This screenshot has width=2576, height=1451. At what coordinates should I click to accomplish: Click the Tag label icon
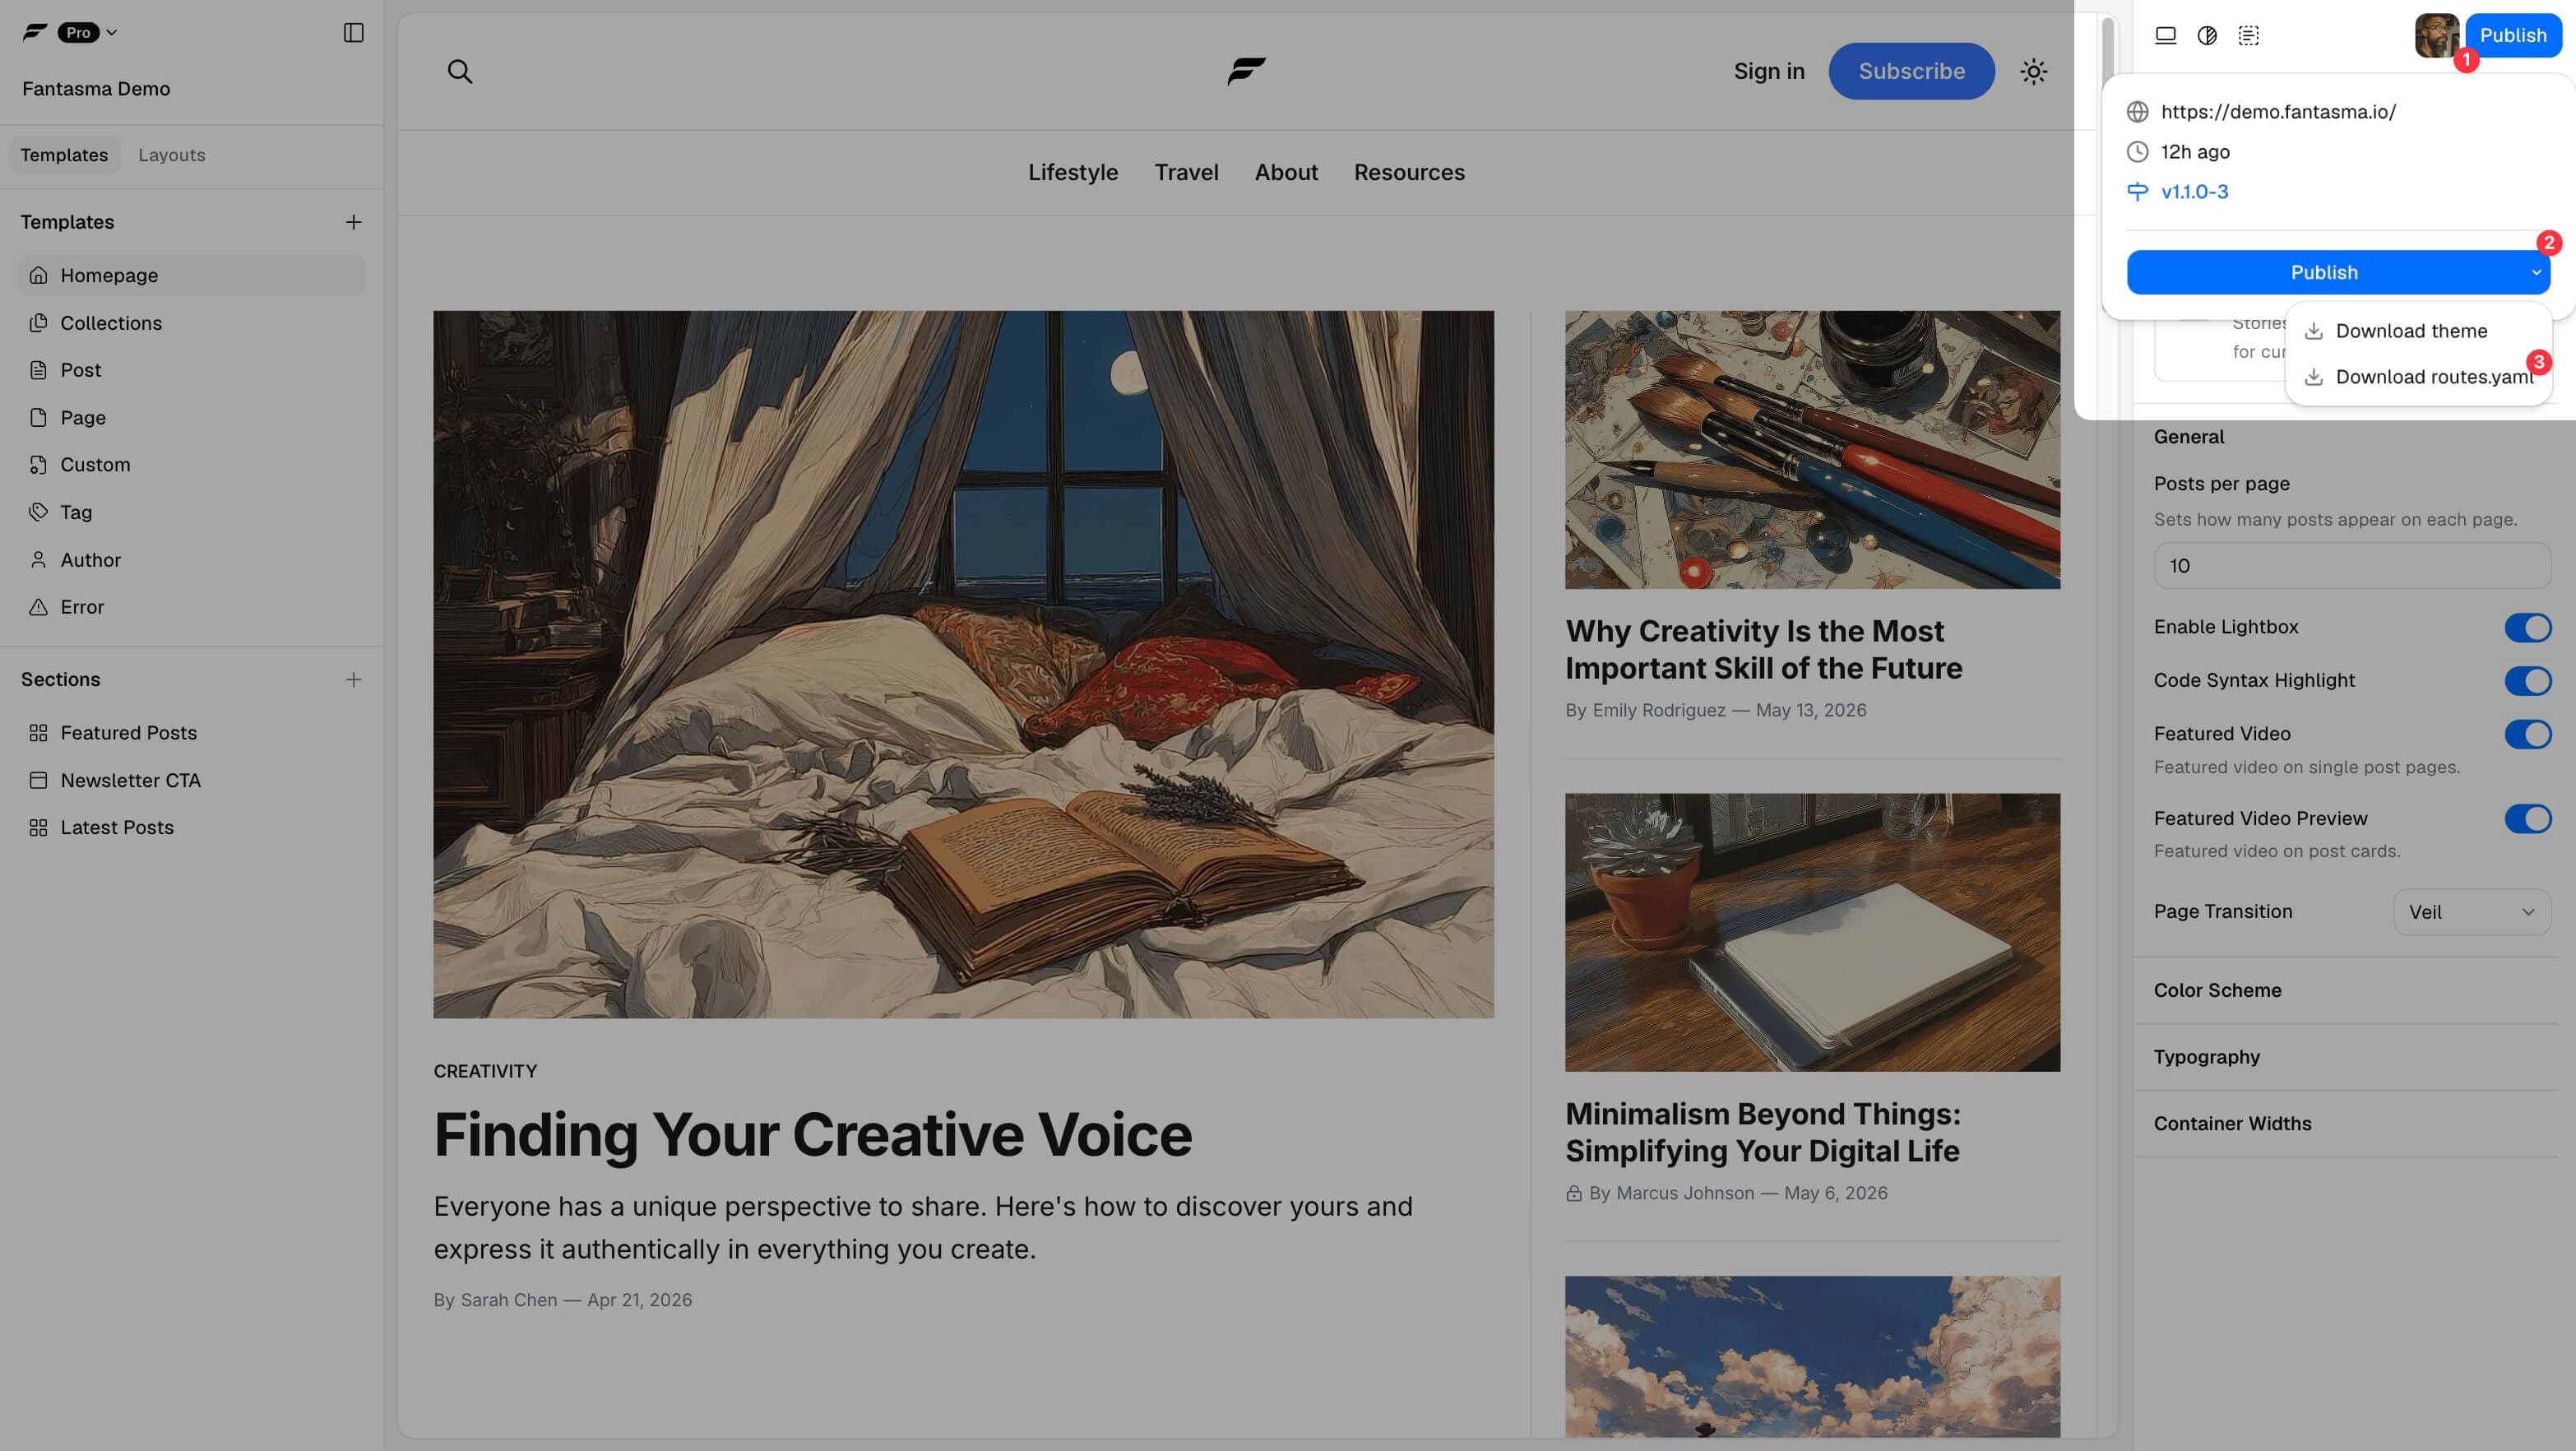coord(38,512)
